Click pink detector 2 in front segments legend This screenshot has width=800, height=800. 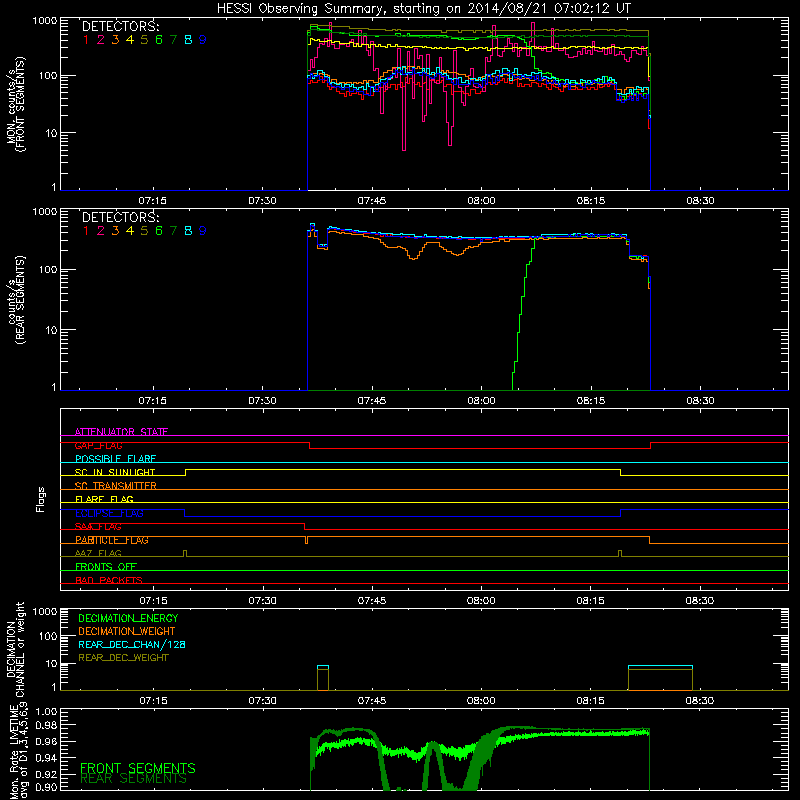(x=101, y=40)
